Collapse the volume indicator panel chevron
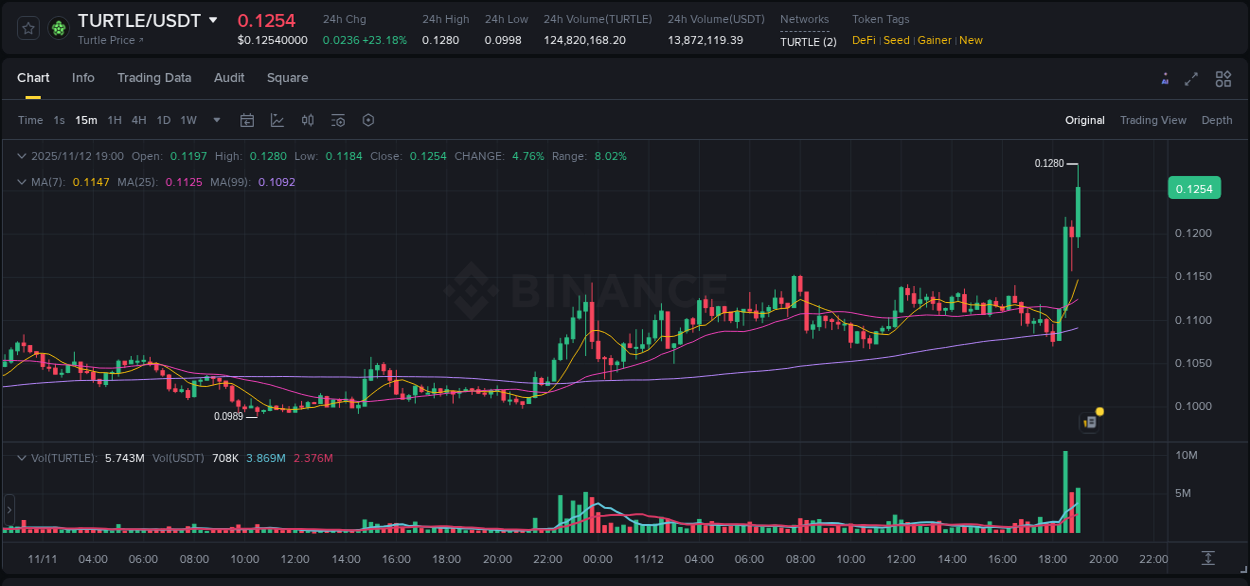Image resolution: width=1250 pixels, height=586 pixels. pyautogui.click(x=21, y=456)
